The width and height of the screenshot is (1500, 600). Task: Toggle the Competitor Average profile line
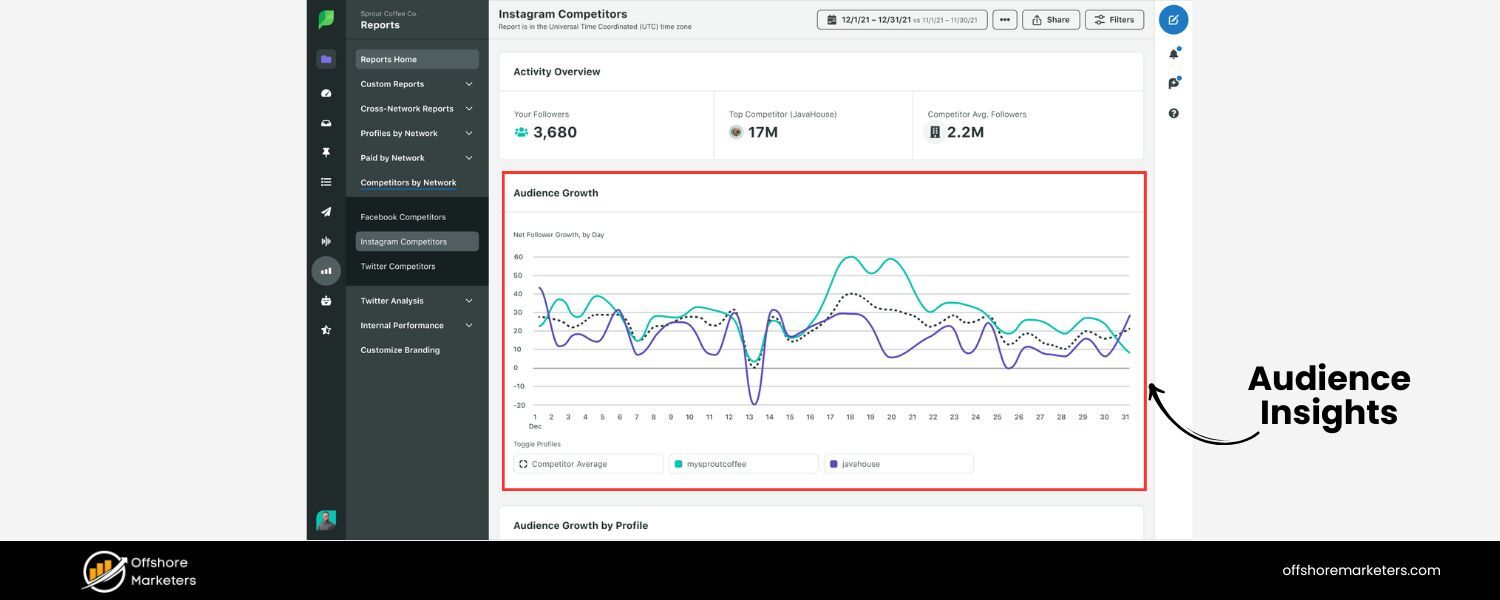tap(588, 464)
